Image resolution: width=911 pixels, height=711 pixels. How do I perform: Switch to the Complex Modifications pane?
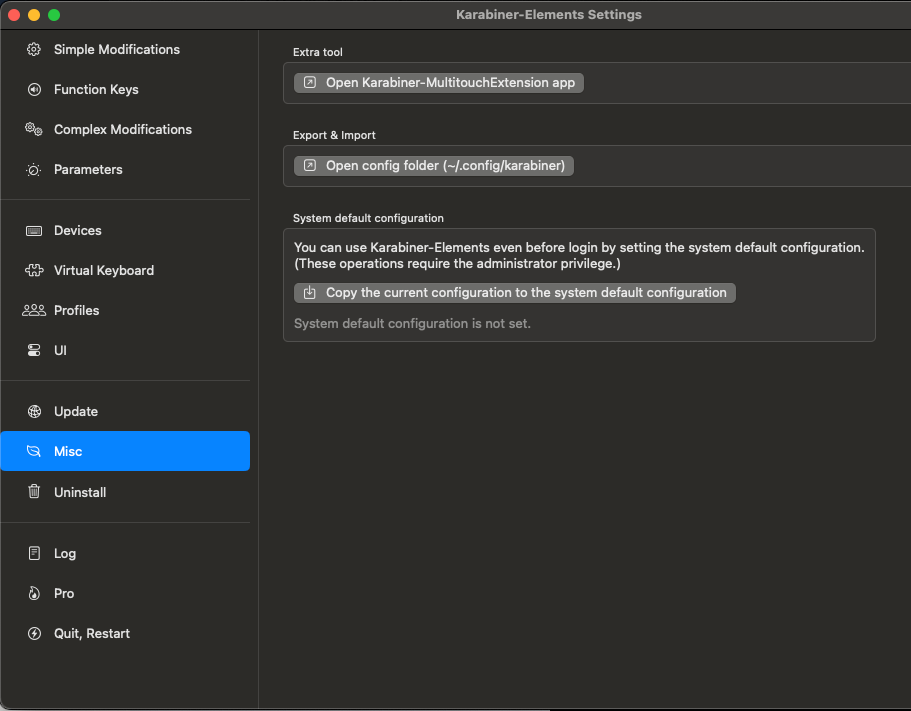coord(122,129)
